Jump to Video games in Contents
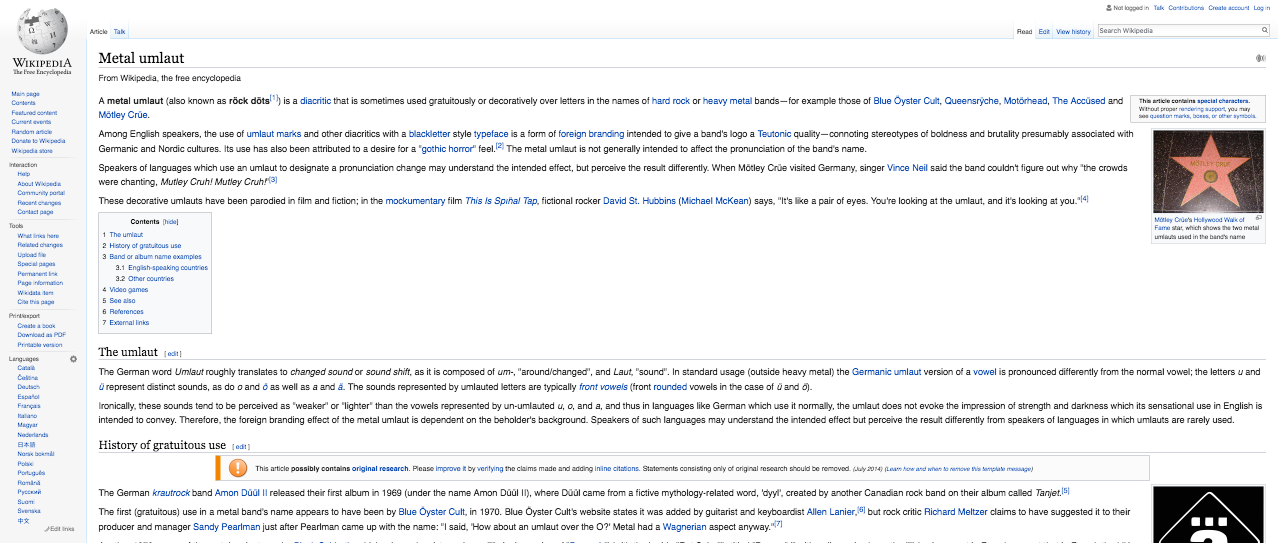 pyautogui.click(x=129, y=290)
